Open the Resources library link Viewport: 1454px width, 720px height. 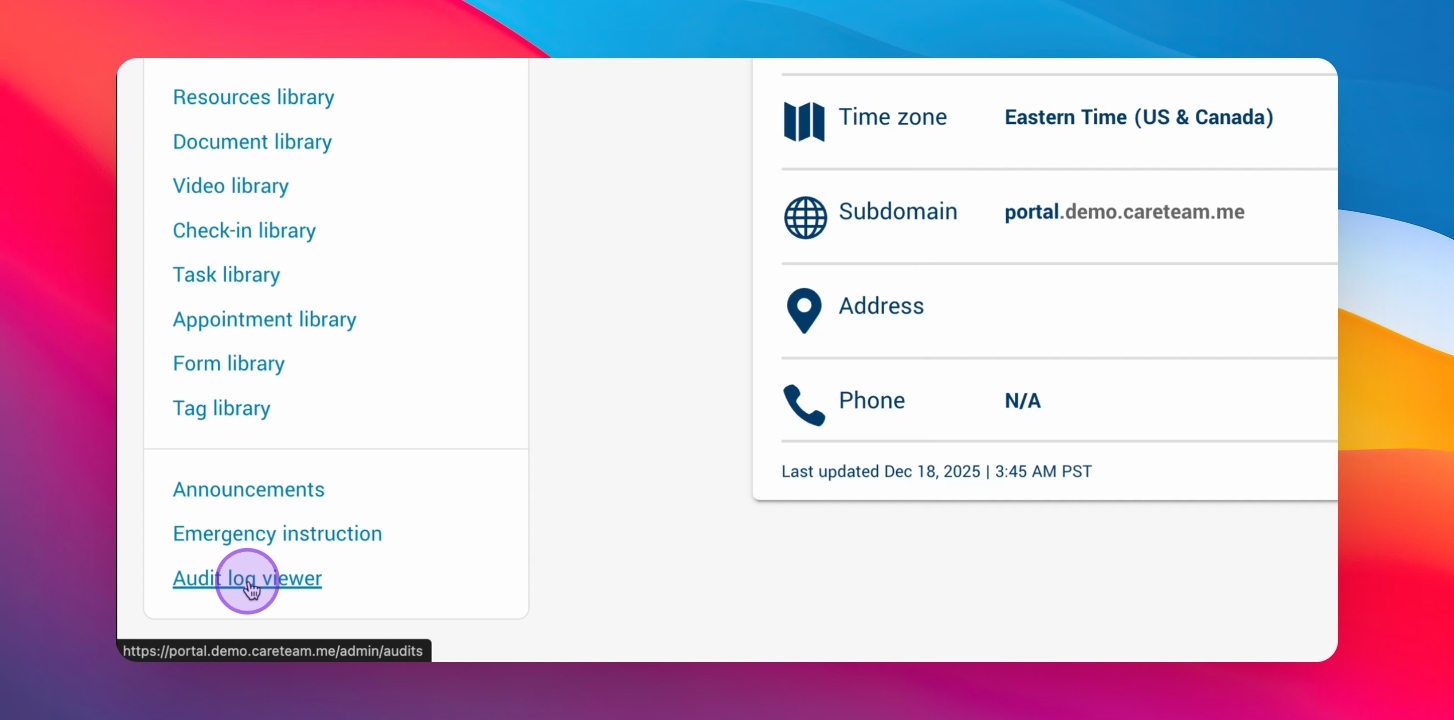point(254,97)
